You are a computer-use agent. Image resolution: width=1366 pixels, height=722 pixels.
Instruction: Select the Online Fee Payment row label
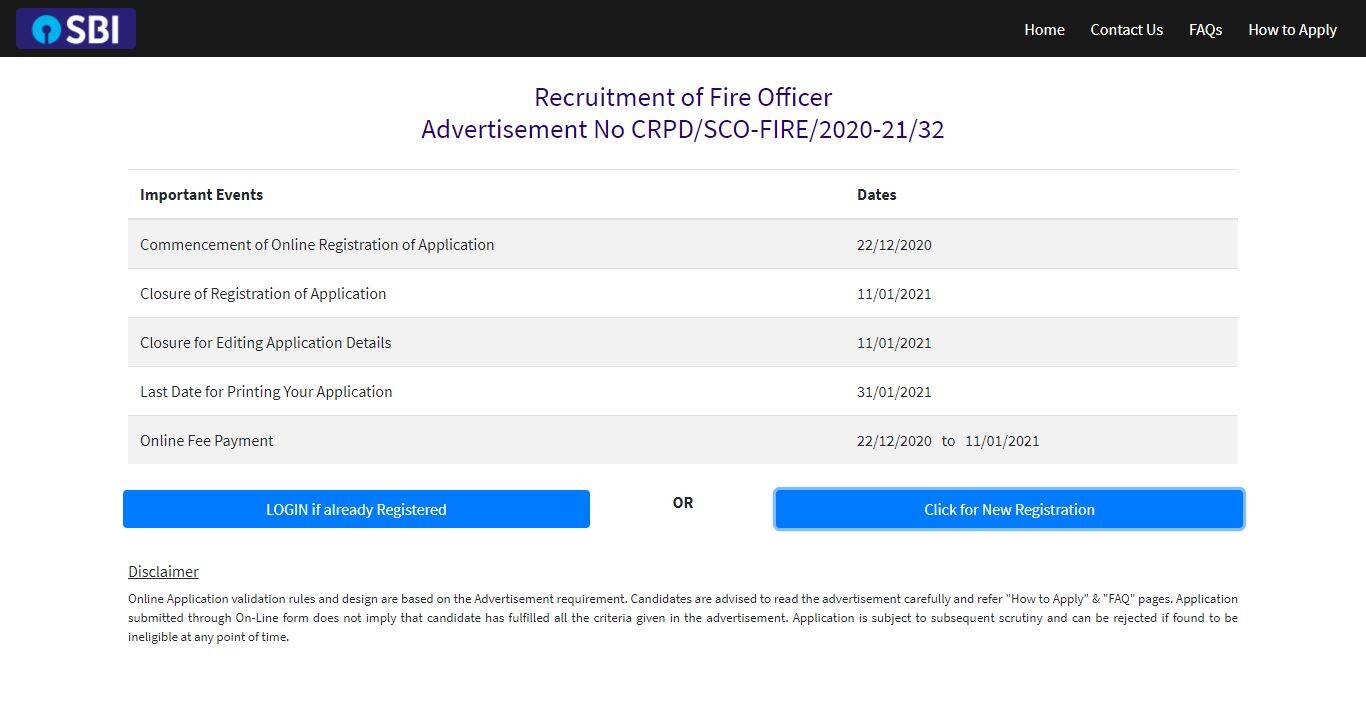tap(207, 441)
